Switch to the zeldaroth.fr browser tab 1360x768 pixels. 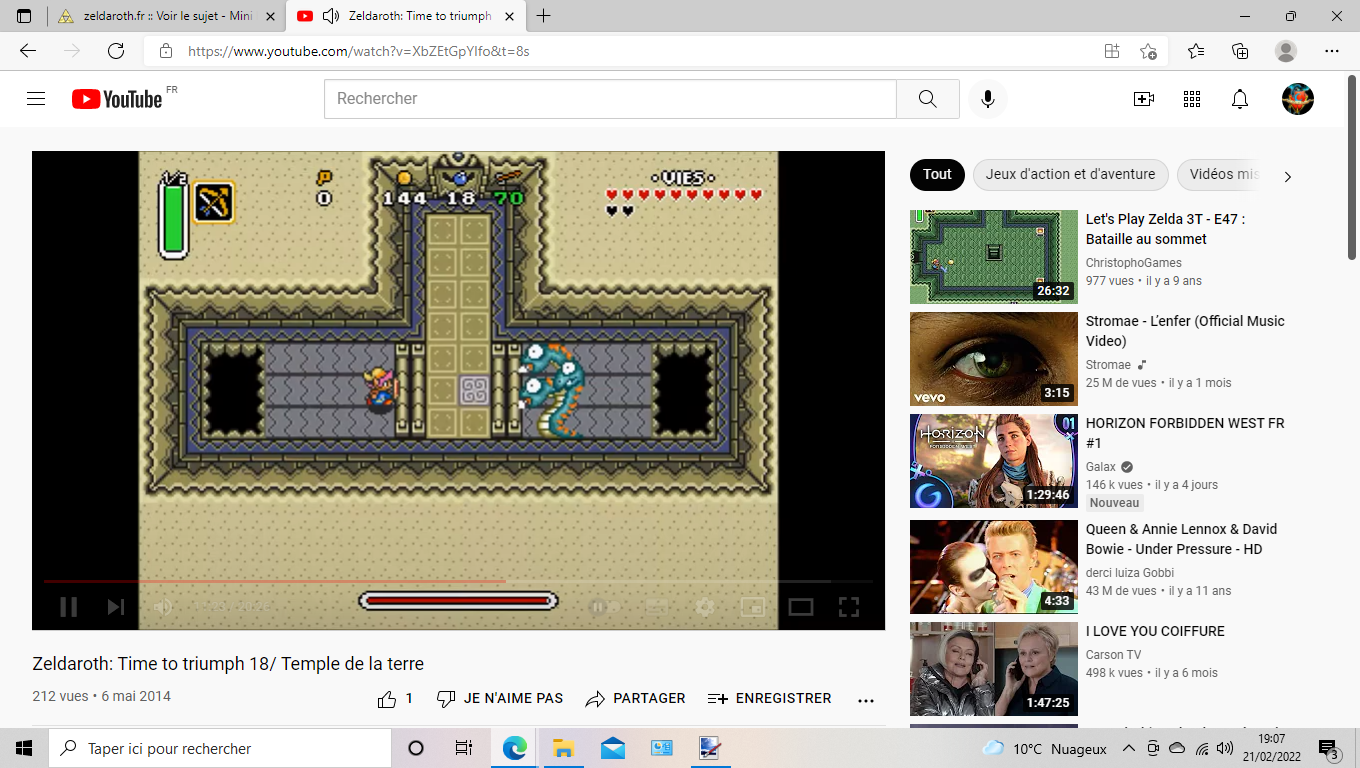point(166,16)
